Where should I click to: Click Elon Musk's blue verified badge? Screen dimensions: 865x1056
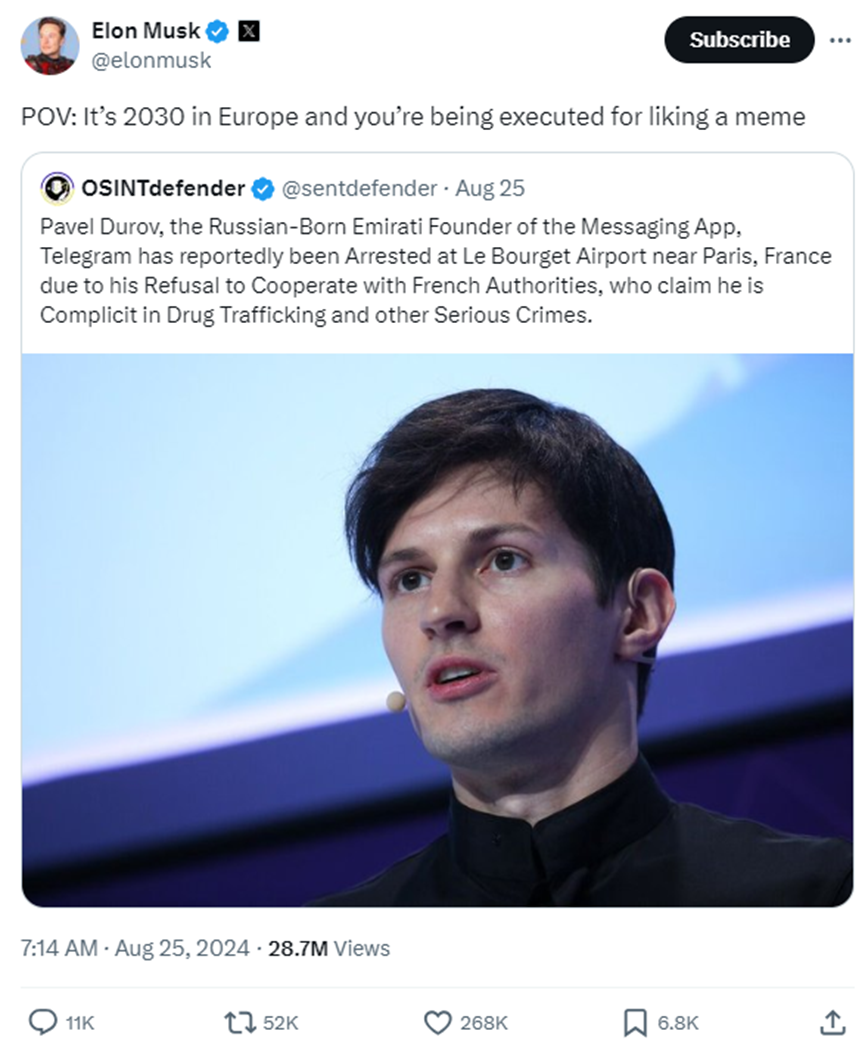[218, 32]
